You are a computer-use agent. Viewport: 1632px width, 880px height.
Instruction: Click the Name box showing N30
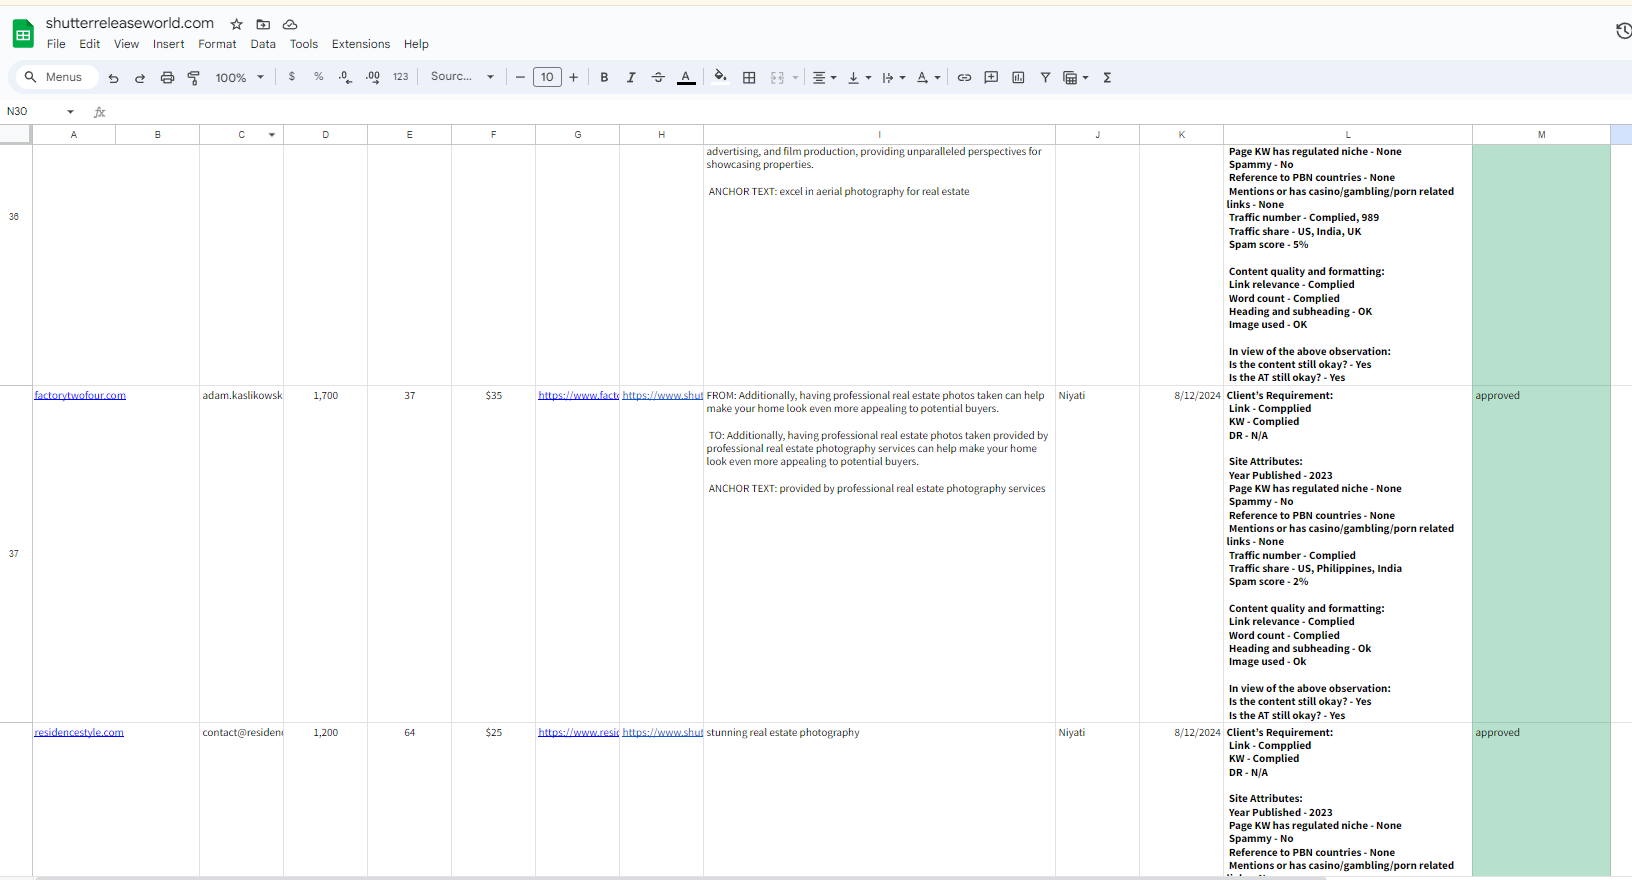[34, 111]
